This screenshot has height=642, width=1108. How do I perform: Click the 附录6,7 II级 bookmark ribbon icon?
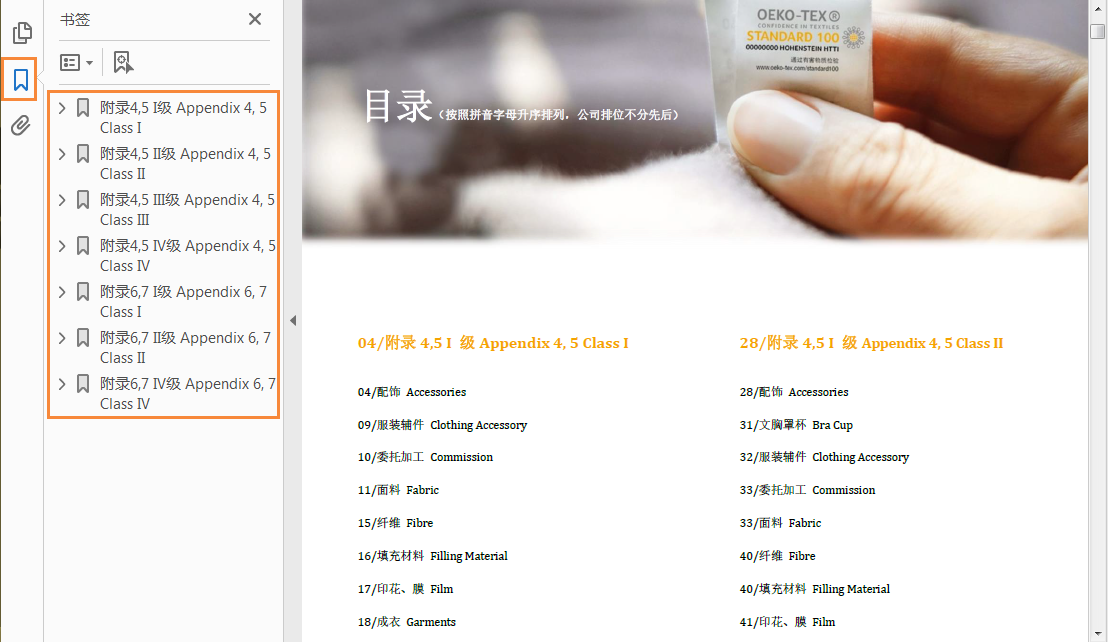pyautogui.click(x=83, y=338)
